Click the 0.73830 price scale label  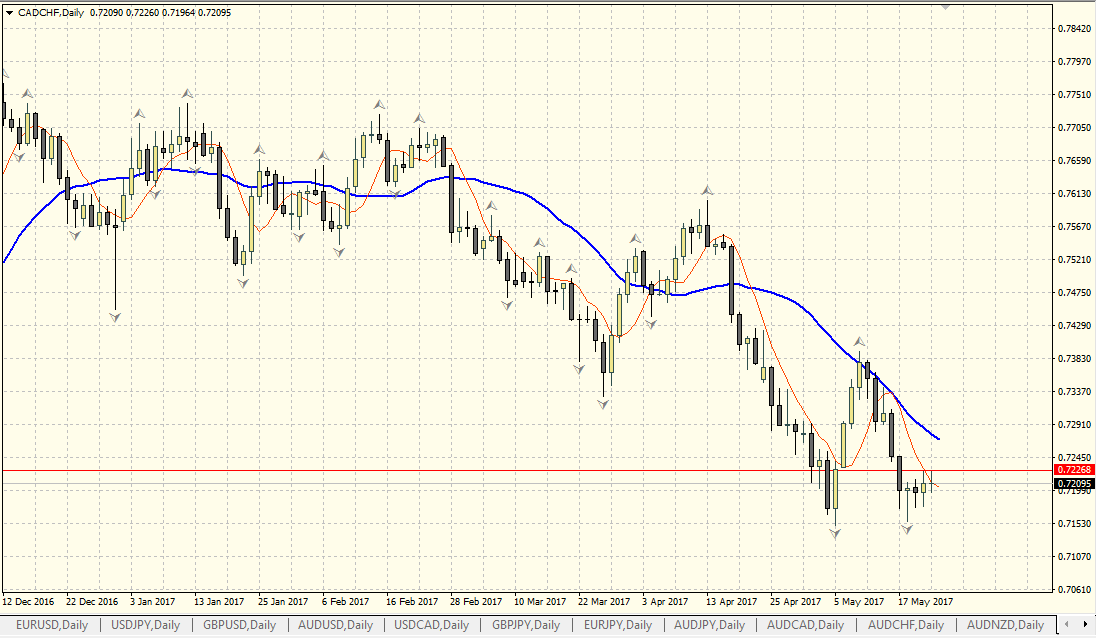click(x=1074, y=358)
